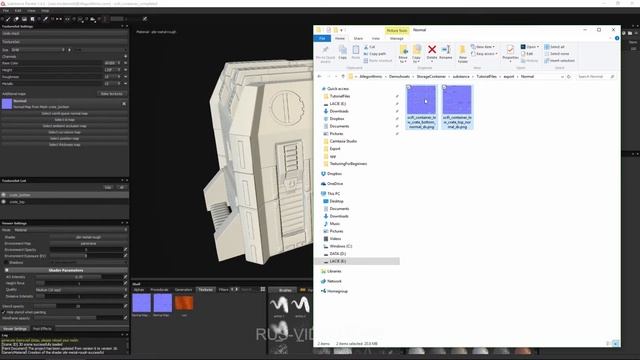Select eraser tool in Painter toolbar
The image size is (640, 360).
click(x=16, y=19)
